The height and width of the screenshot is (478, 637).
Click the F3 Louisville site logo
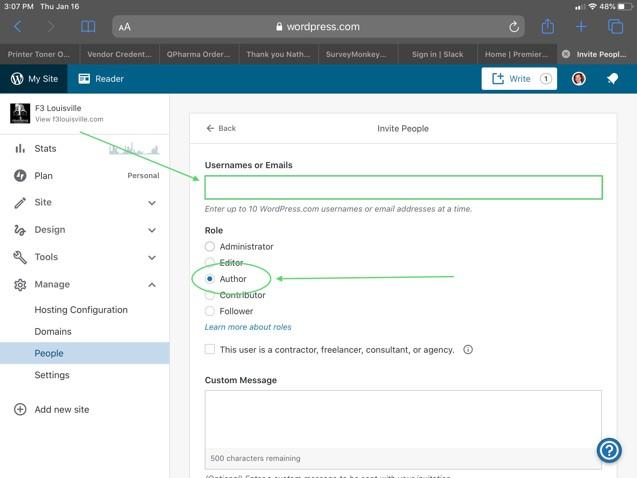[x=20, y=113]
